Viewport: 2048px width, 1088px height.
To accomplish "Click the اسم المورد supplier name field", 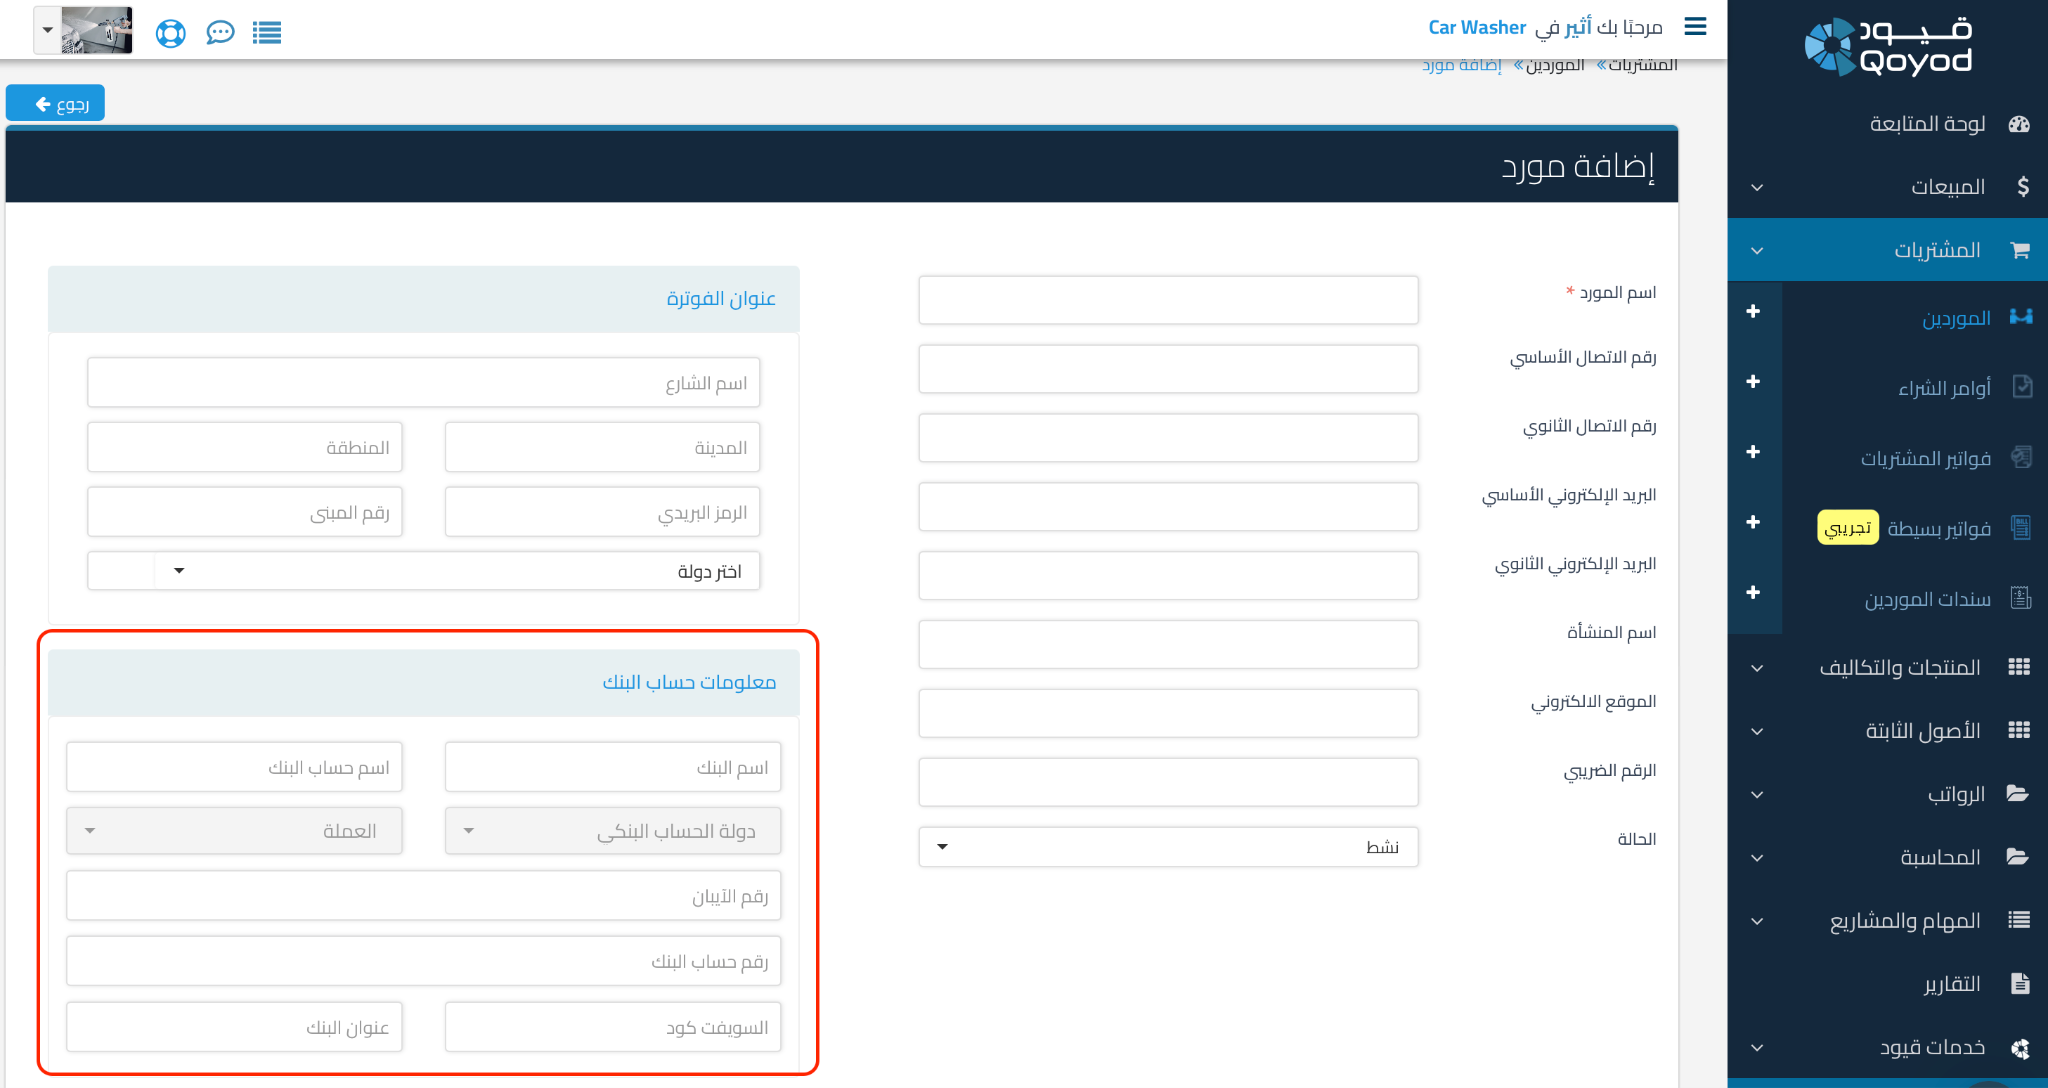I will tap(1168, 299).
